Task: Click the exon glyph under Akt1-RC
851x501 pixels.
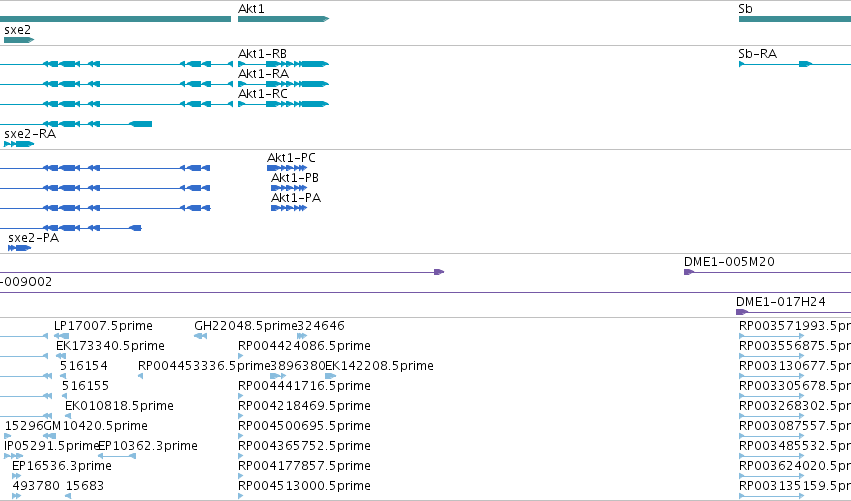Action: click(283, 104)
